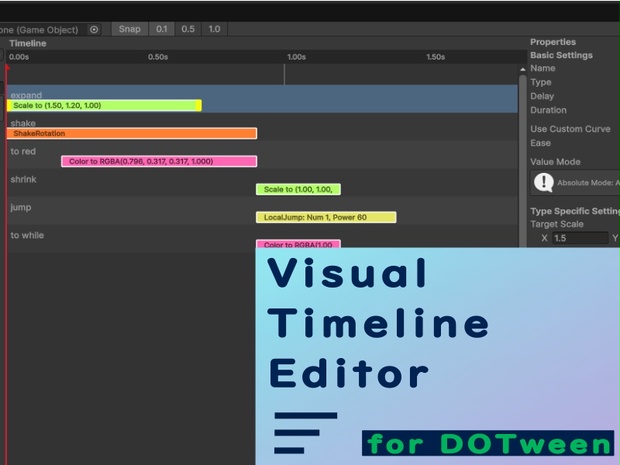Click the Type property label

pyautogui.click(x=541, y=82)
